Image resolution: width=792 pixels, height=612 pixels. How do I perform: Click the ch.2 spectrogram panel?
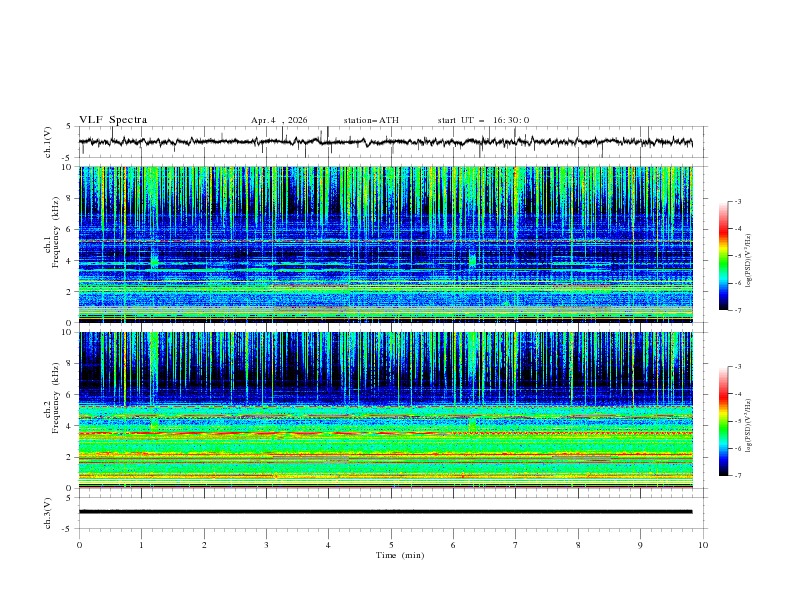click(x=385, y=410)
